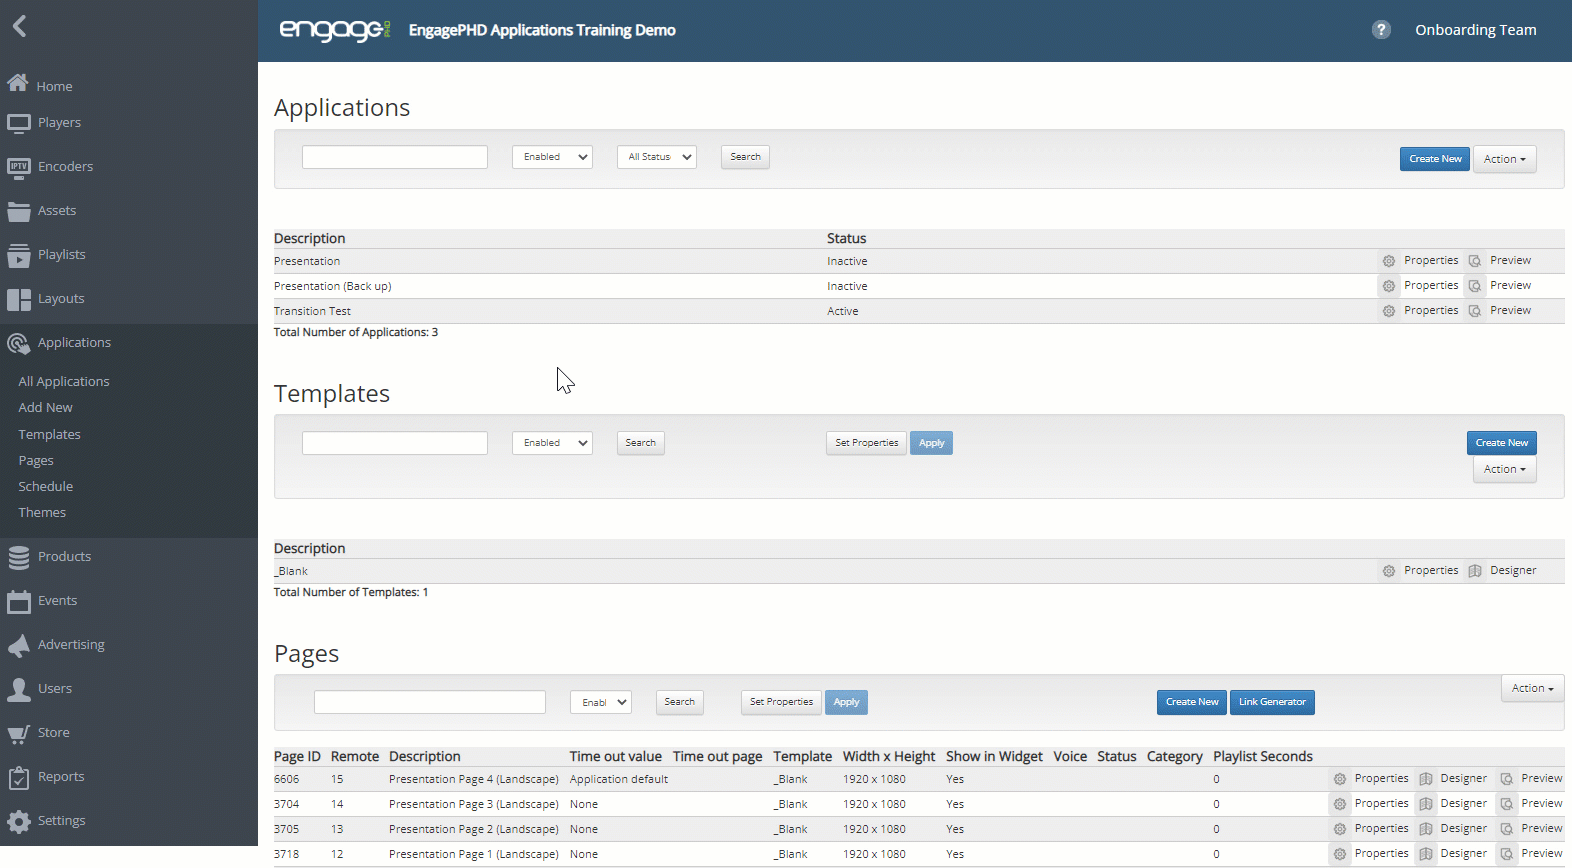The image size is (1572, 868).
Task: Open Properties gear for Transition Test
Action: pos(1389,311)
